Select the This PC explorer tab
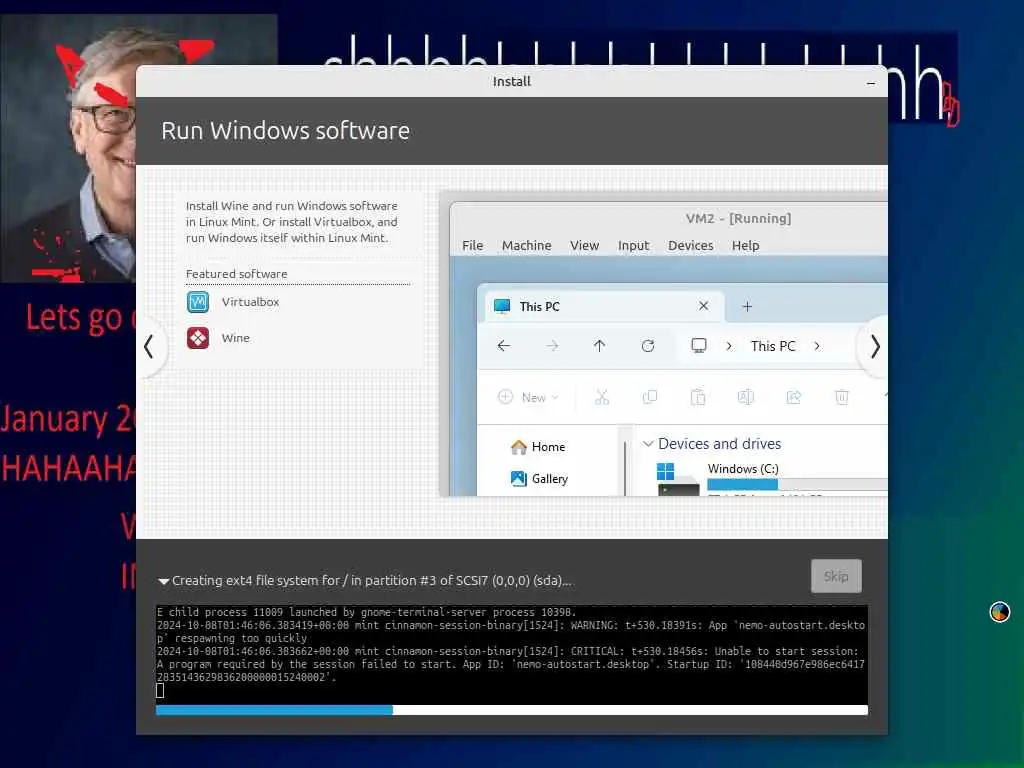Screen dimensions: 1024x768 tap(604, 306)
